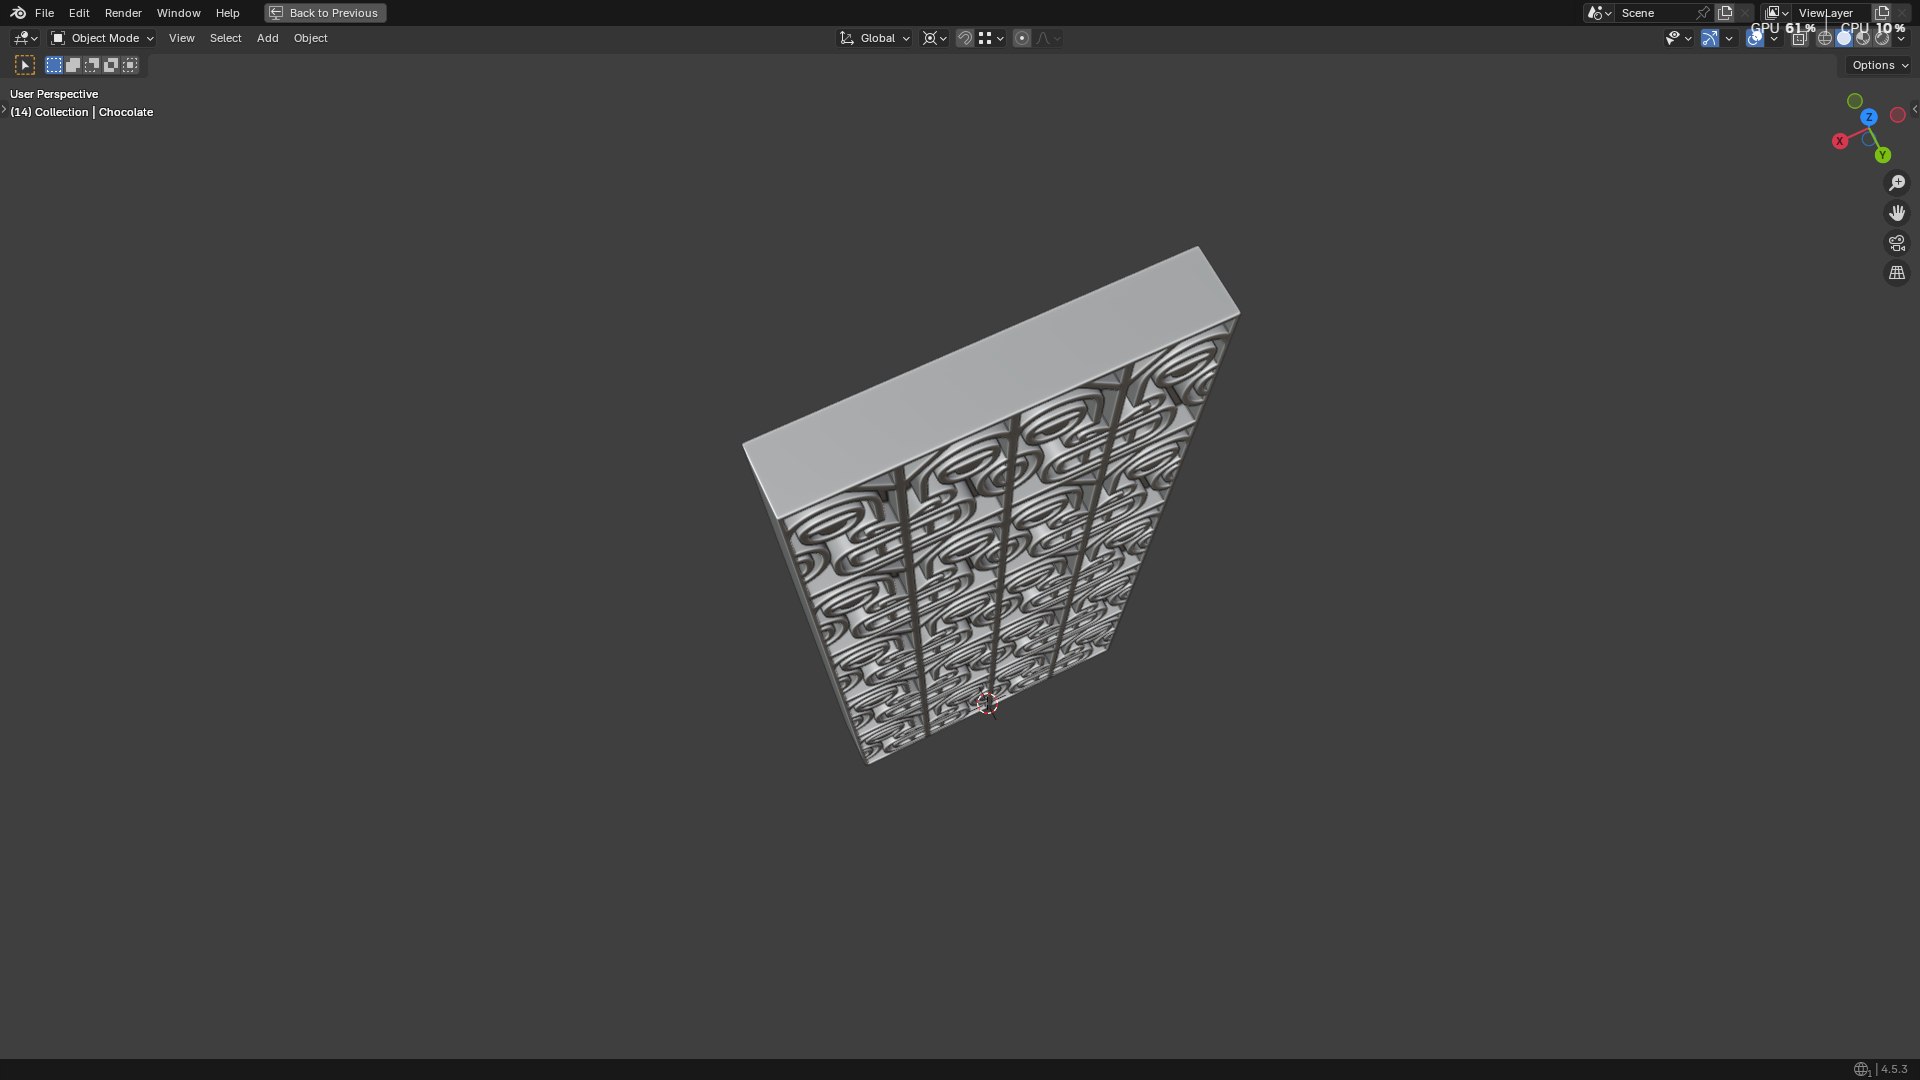Open the transform pivot point dropdown

coord(935,38)
